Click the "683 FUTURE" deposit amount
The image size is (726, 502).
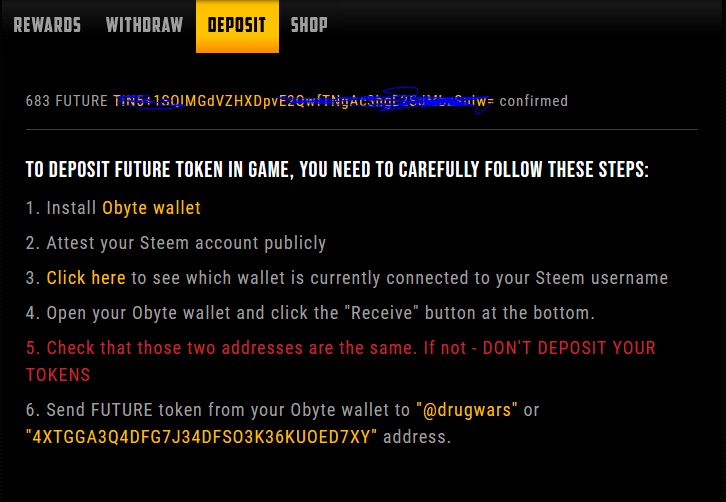point(67,101)
